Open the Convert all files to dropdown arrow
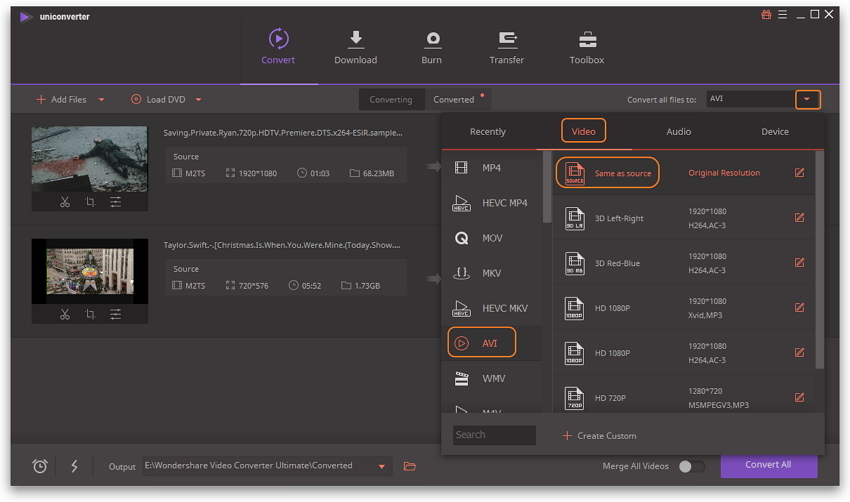This screenshot has width=850, height=502. (x=807, y=99)
